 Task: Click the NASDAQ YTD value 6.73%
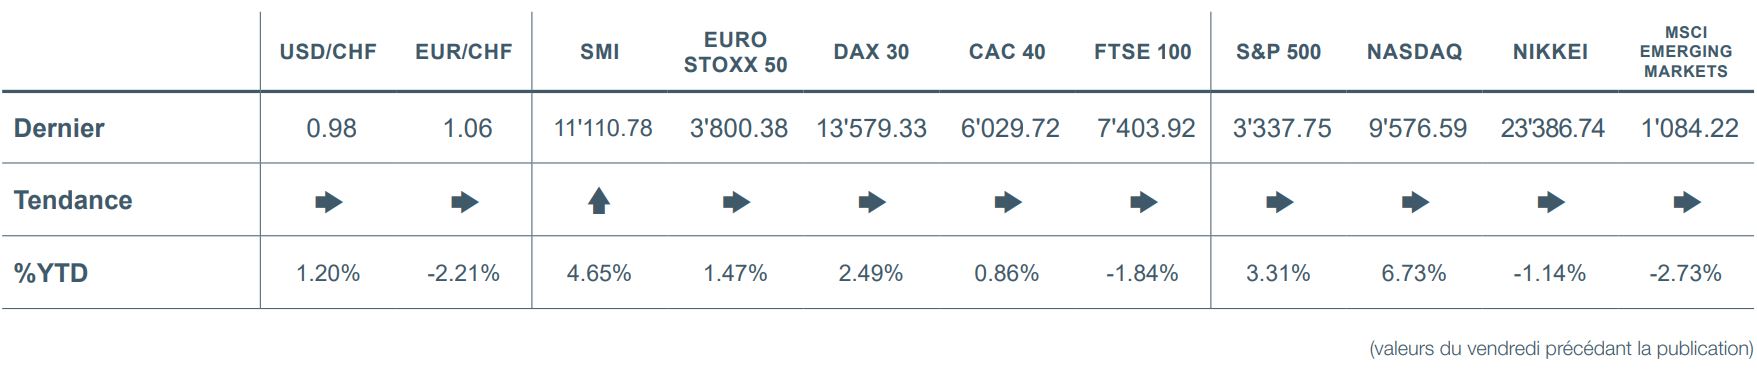(1414, 273)
